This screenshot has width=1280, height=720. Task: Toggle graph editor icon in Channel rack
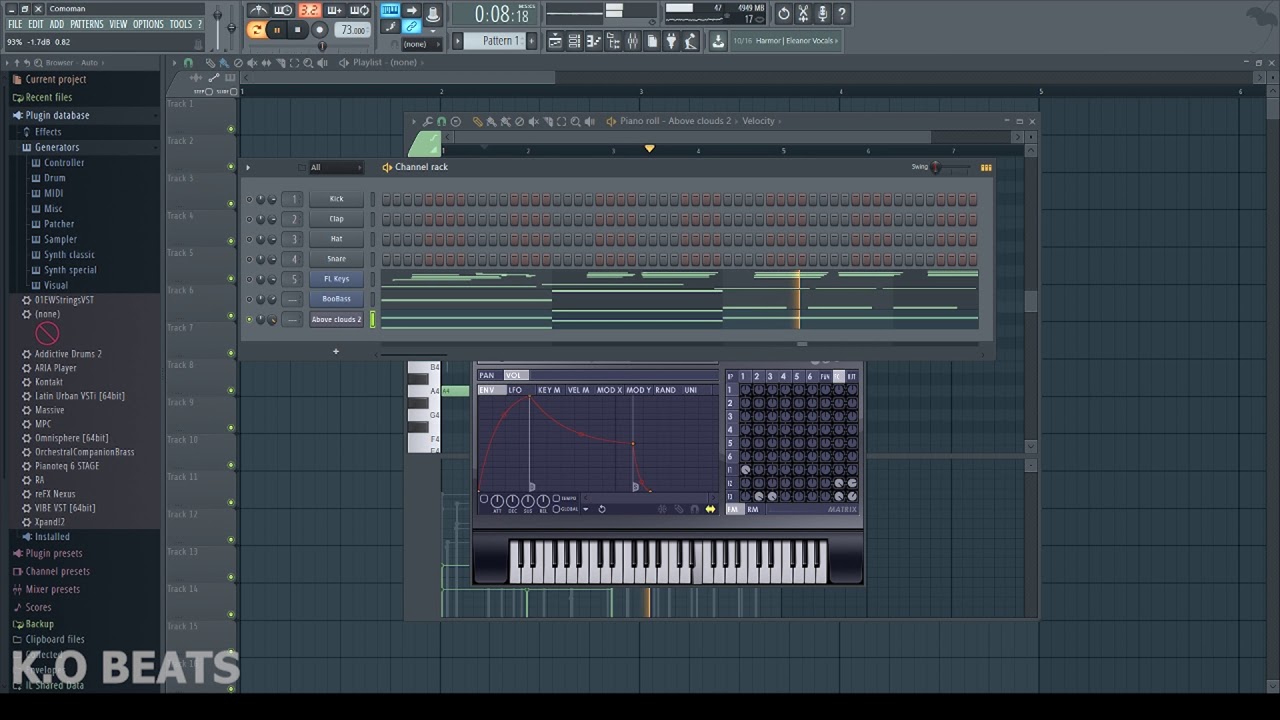(x=986, y=167)
